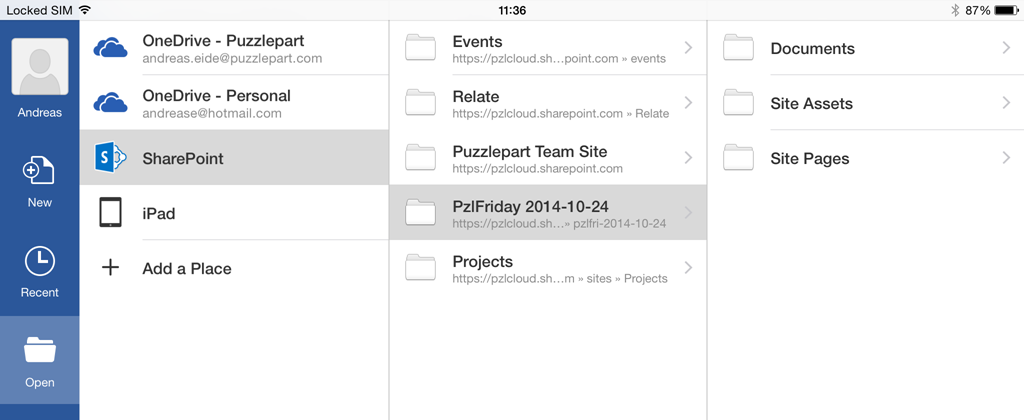Select the SharePoint logo icon

110,157
